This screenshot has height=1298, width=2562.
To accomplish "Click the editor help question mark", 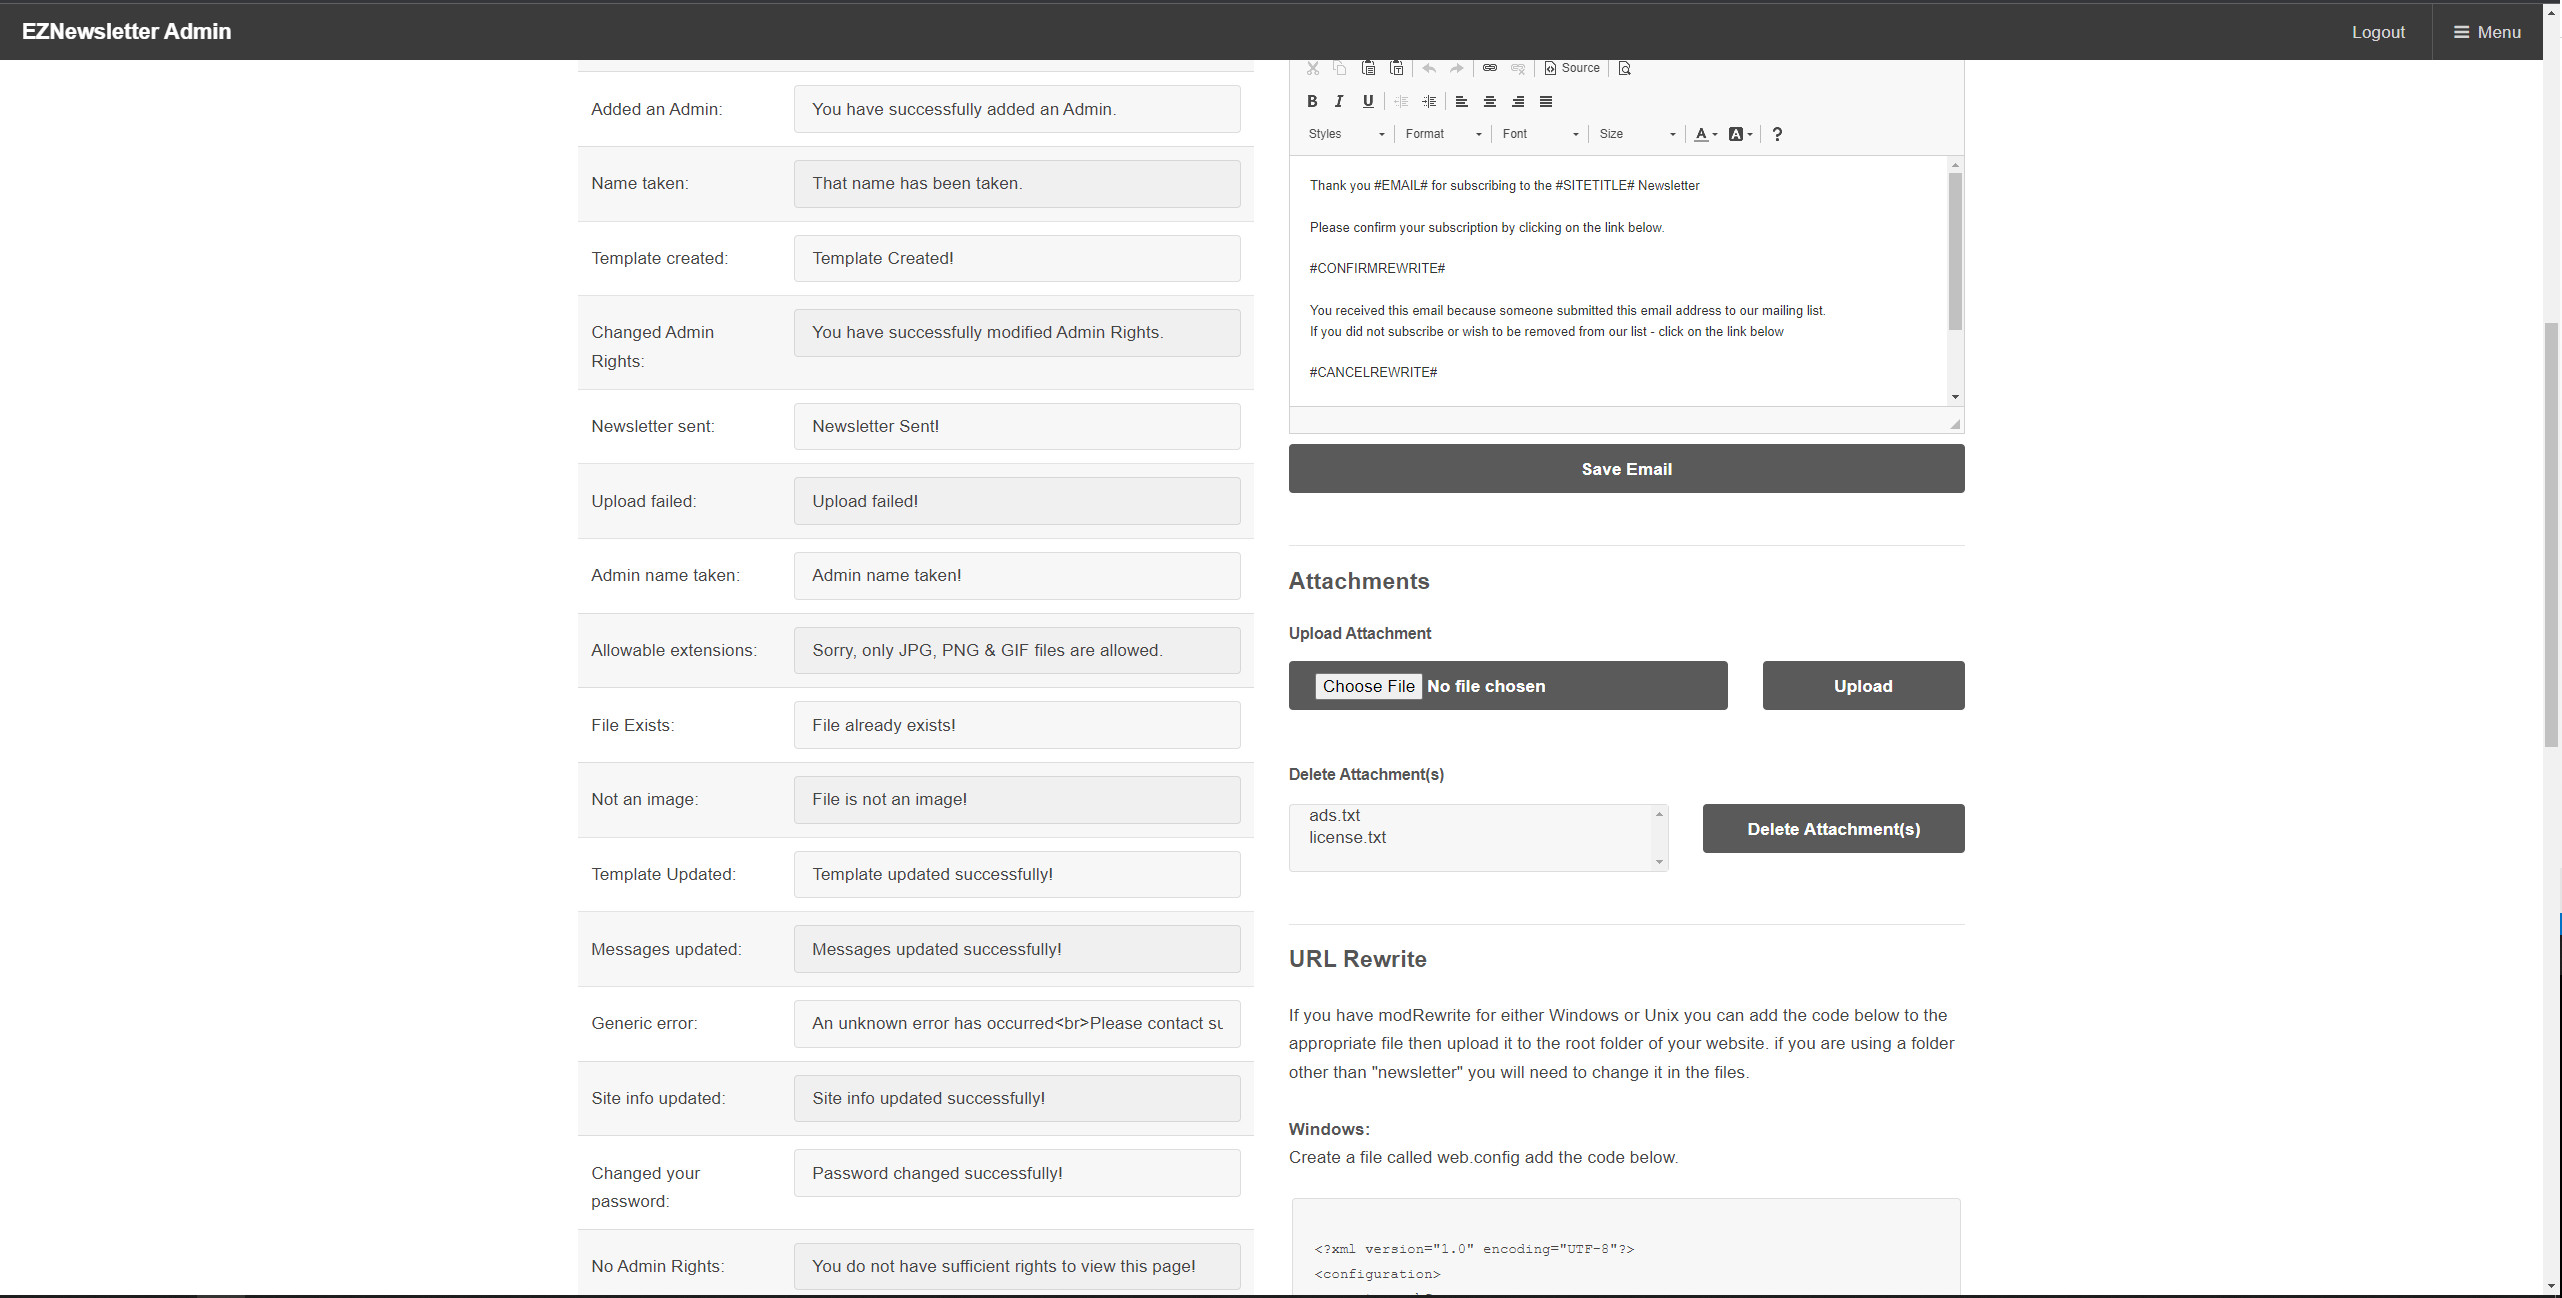I will 1777,134.
